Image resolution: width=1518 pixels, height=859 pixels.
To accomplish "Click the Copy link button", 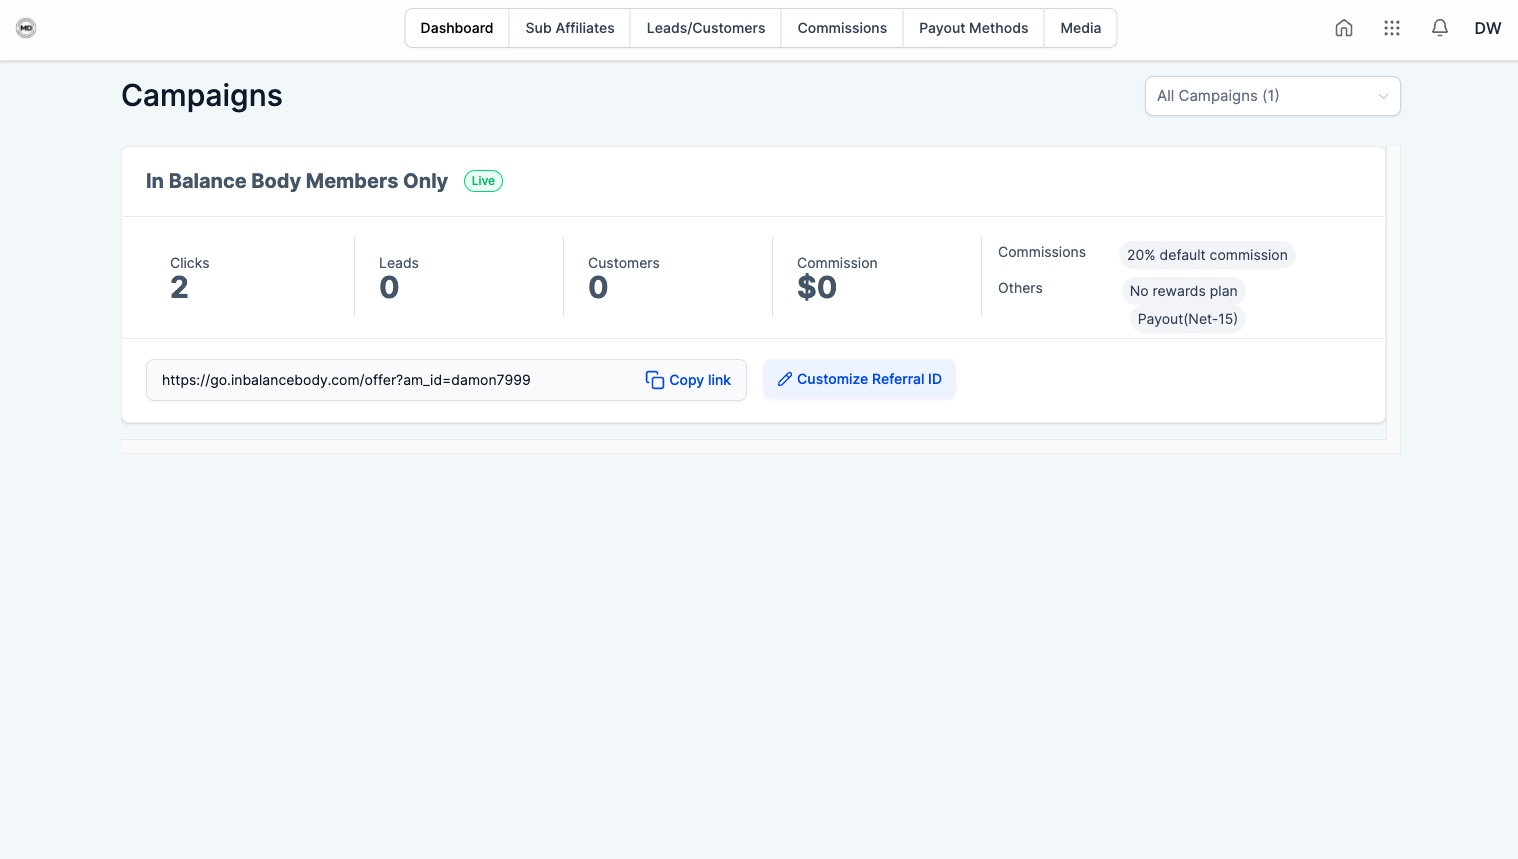I will pyautogui.click(x=699, y=380).
